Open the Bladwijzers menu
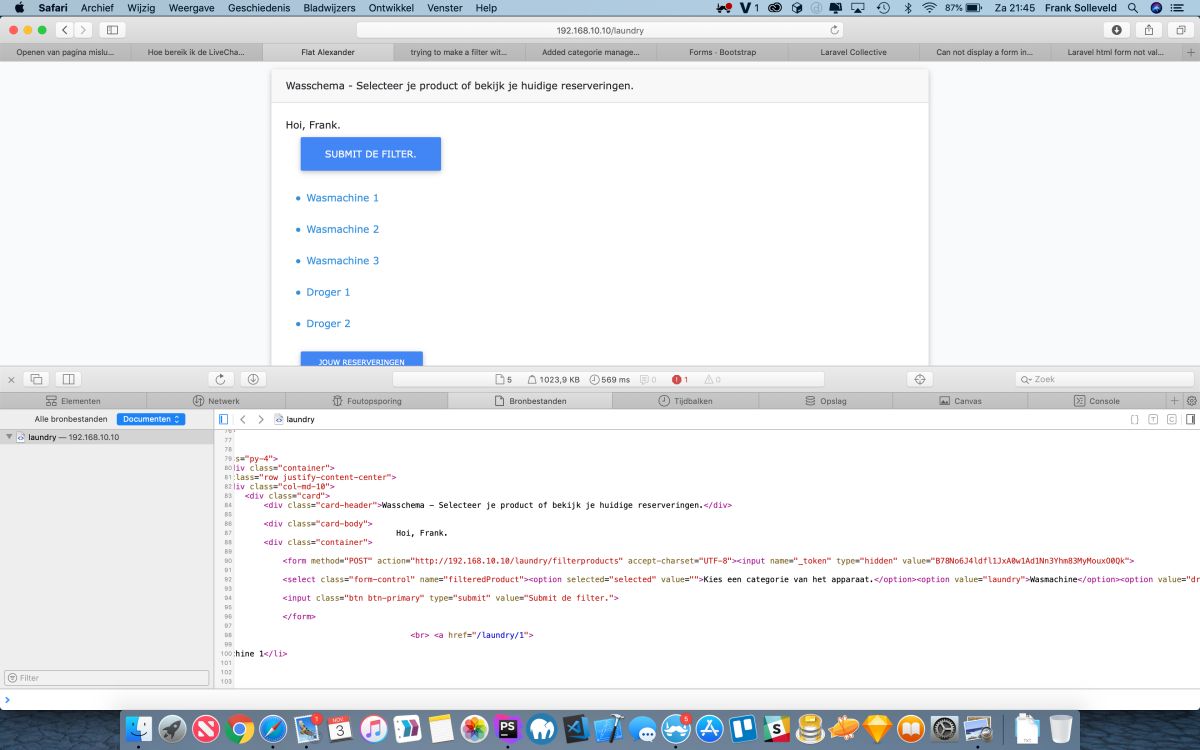The height and width of the screenshot is (750, 1200). point(330,7)
